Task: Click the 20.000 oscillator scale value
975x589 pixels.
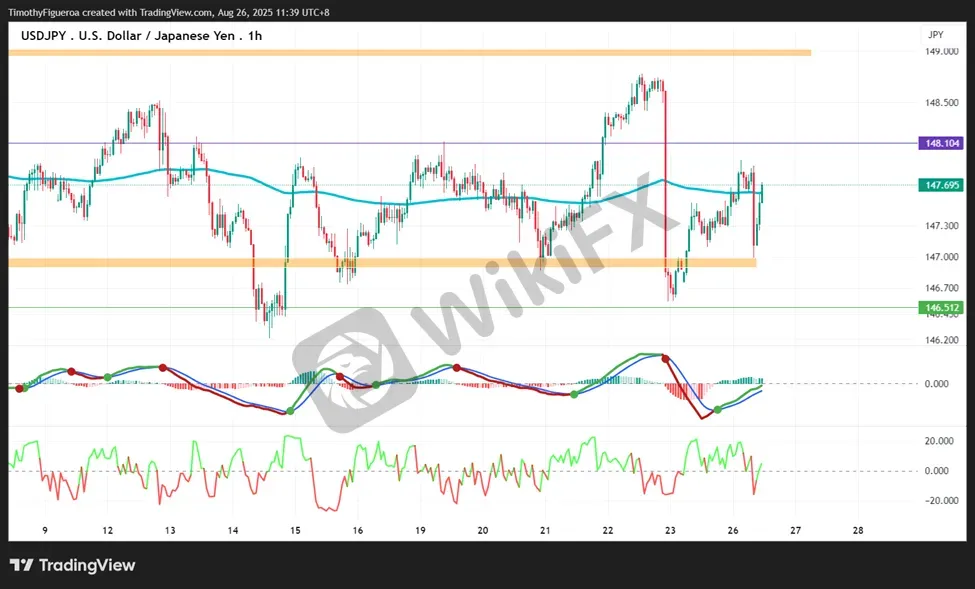Action: [939, 441]
